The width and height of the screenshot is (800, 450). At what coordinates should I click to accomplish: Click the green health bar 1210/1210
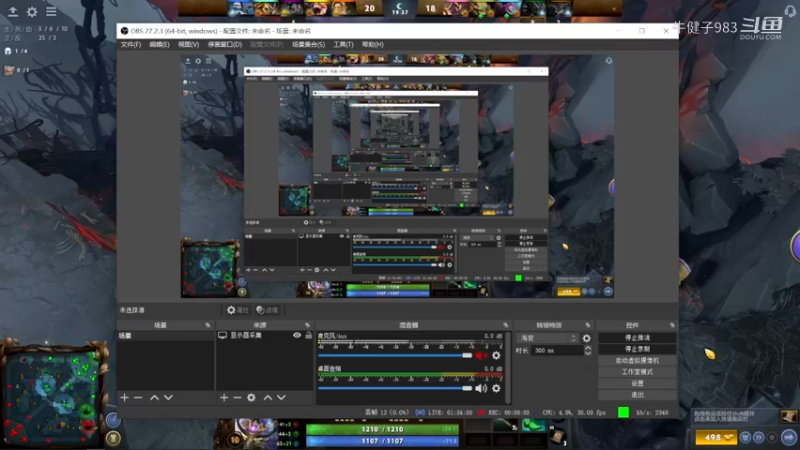coord(382,430)
